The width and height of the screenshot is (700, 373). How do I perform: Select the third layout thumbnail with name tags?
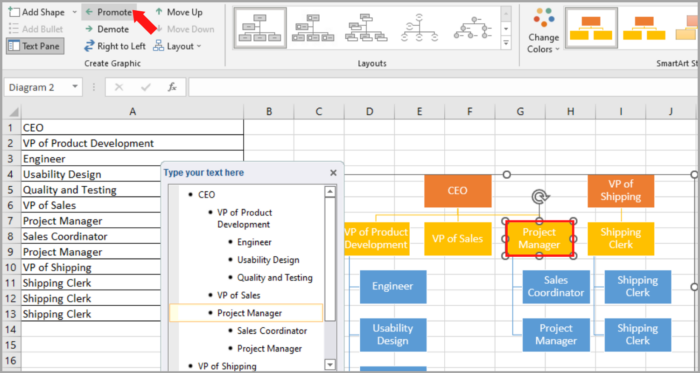(x=366, y=28)
